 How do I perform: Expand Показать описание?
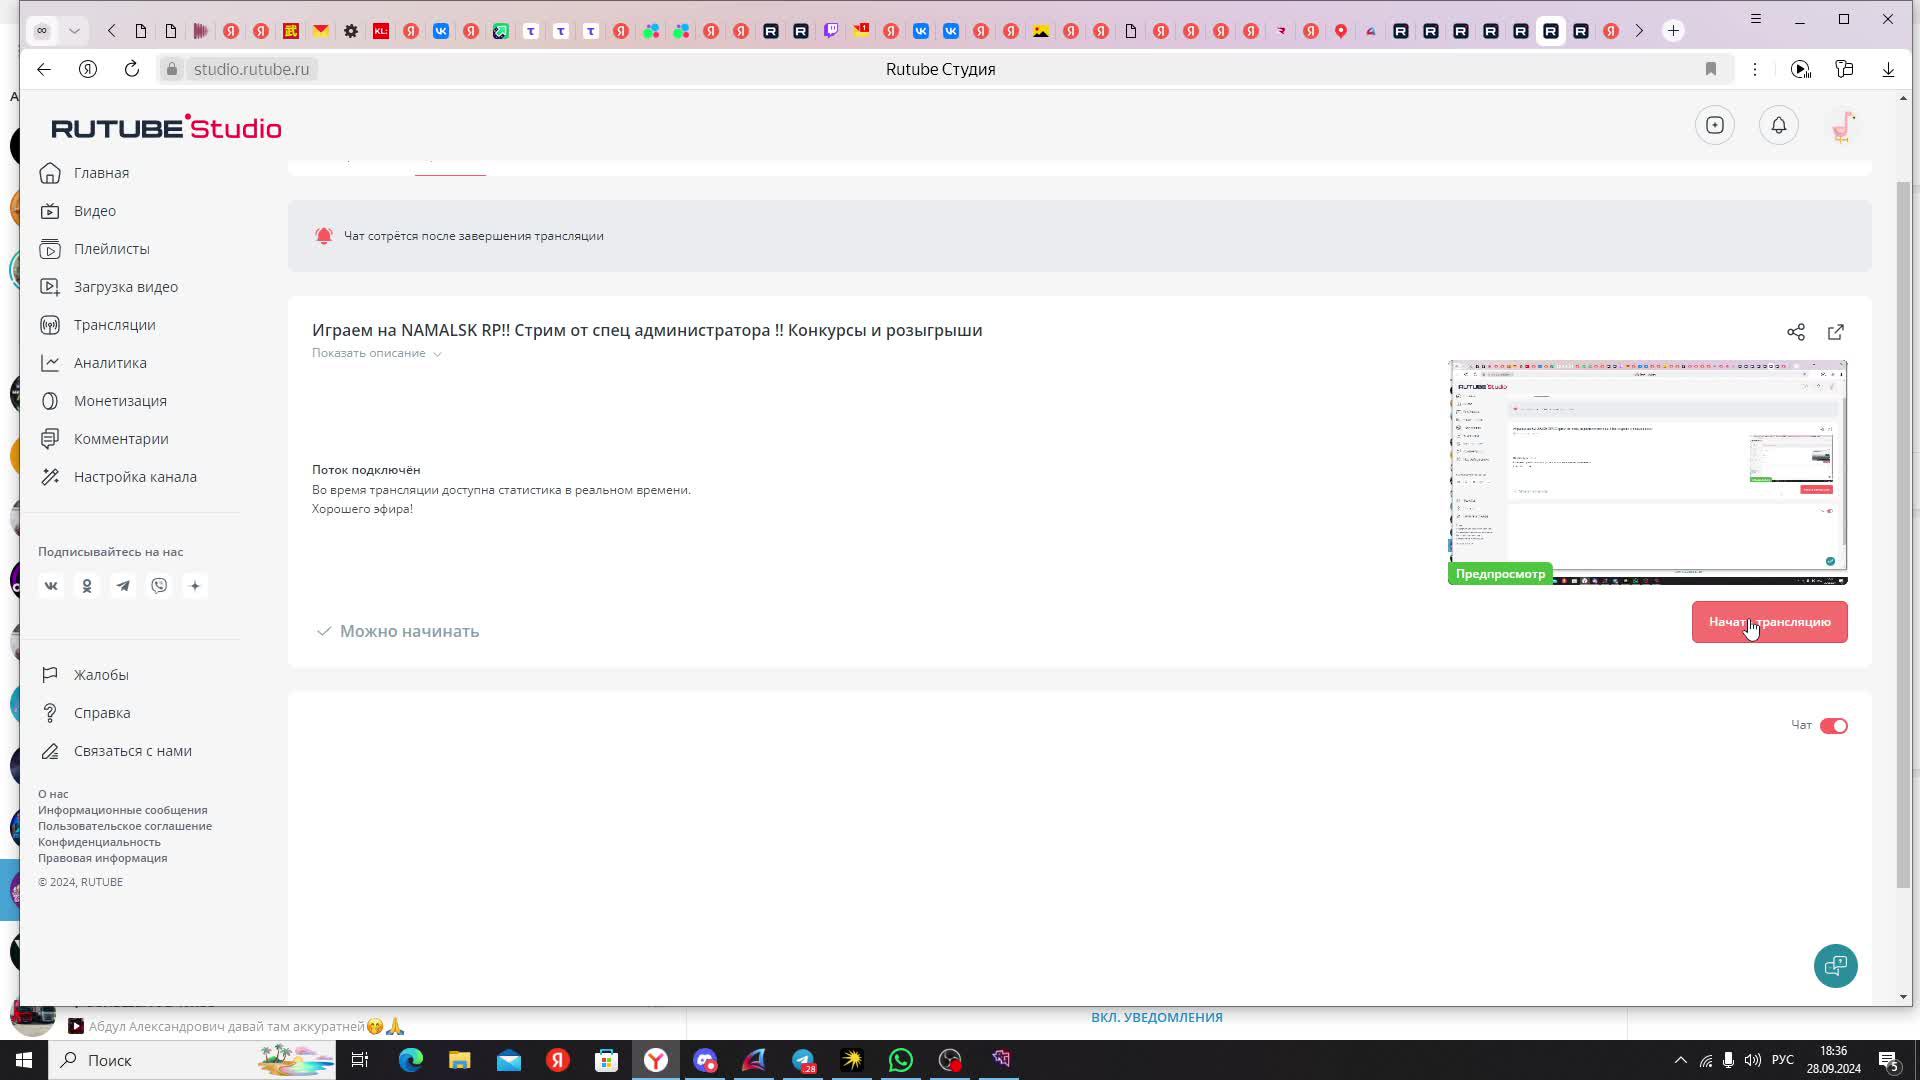tap(377, 353)
